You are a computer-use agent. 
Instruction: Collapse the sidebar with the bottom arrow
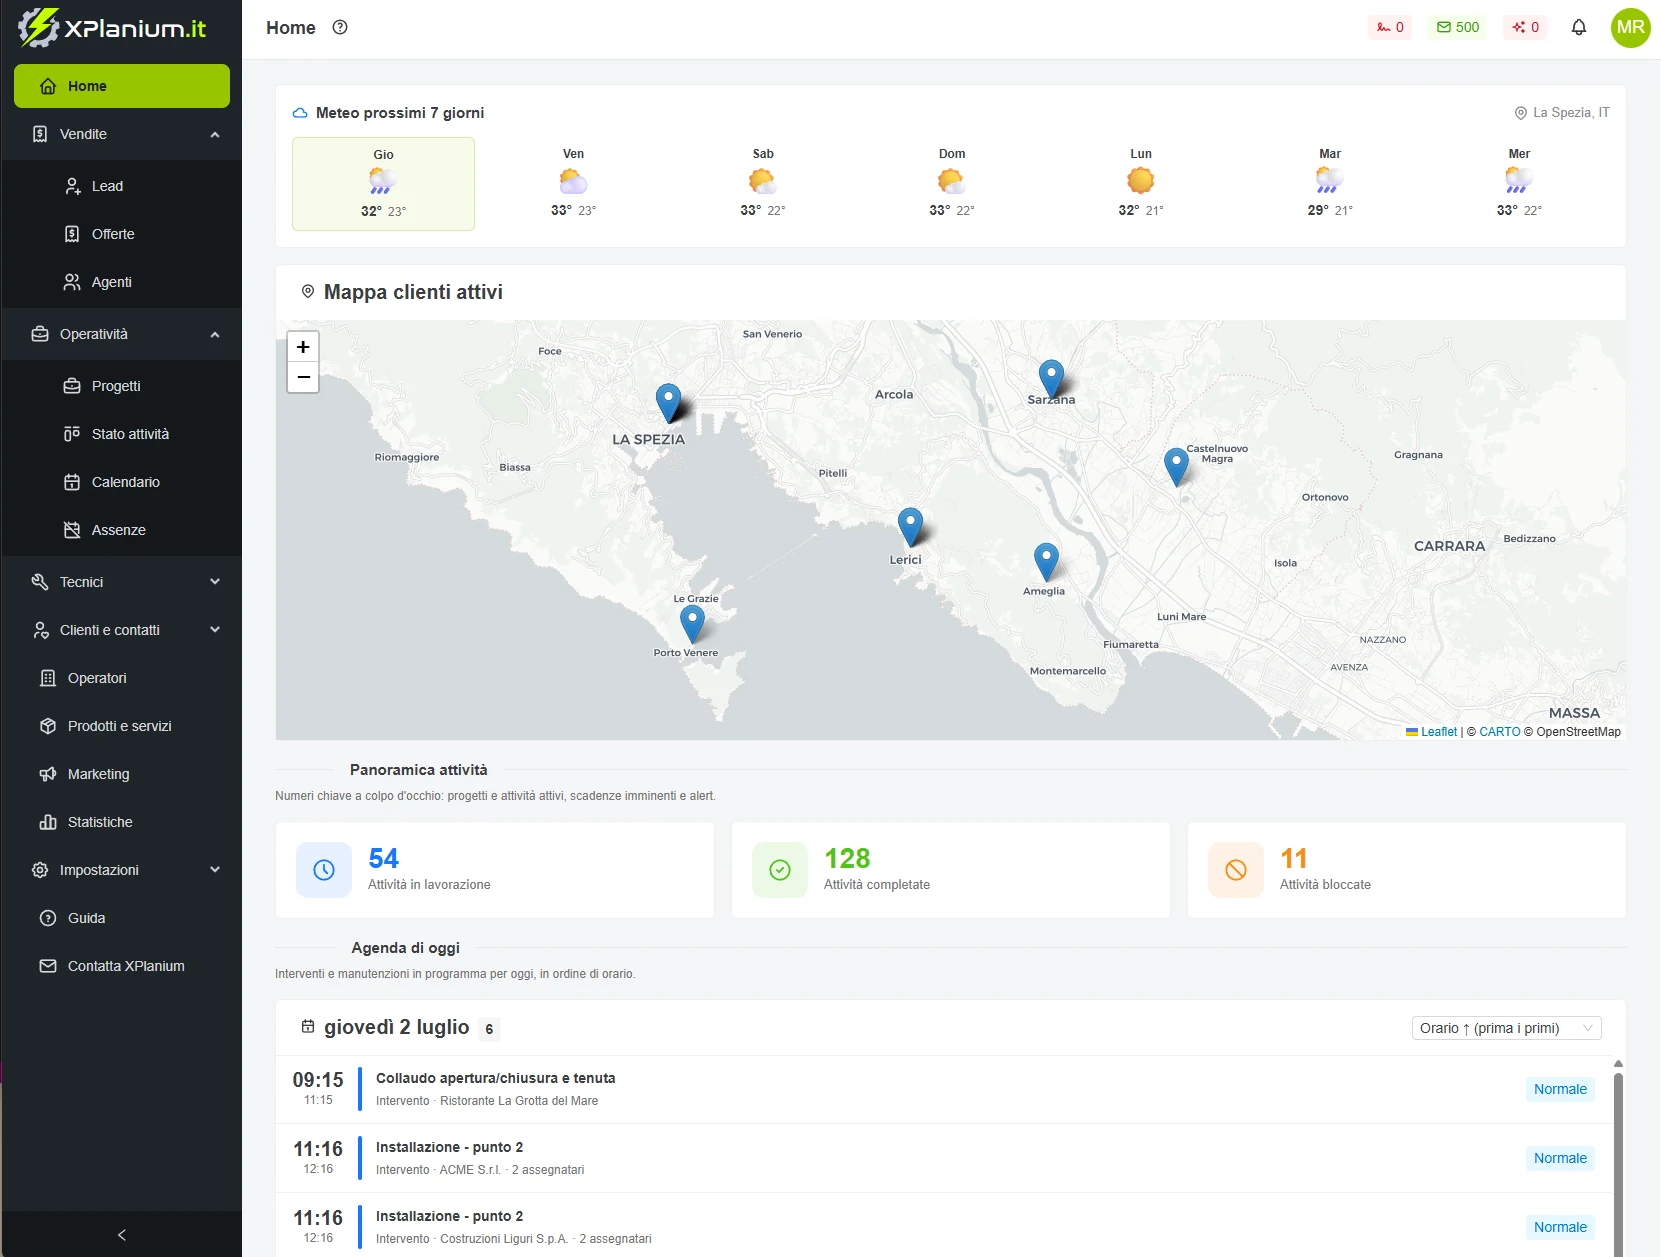tap(122, 1235)
